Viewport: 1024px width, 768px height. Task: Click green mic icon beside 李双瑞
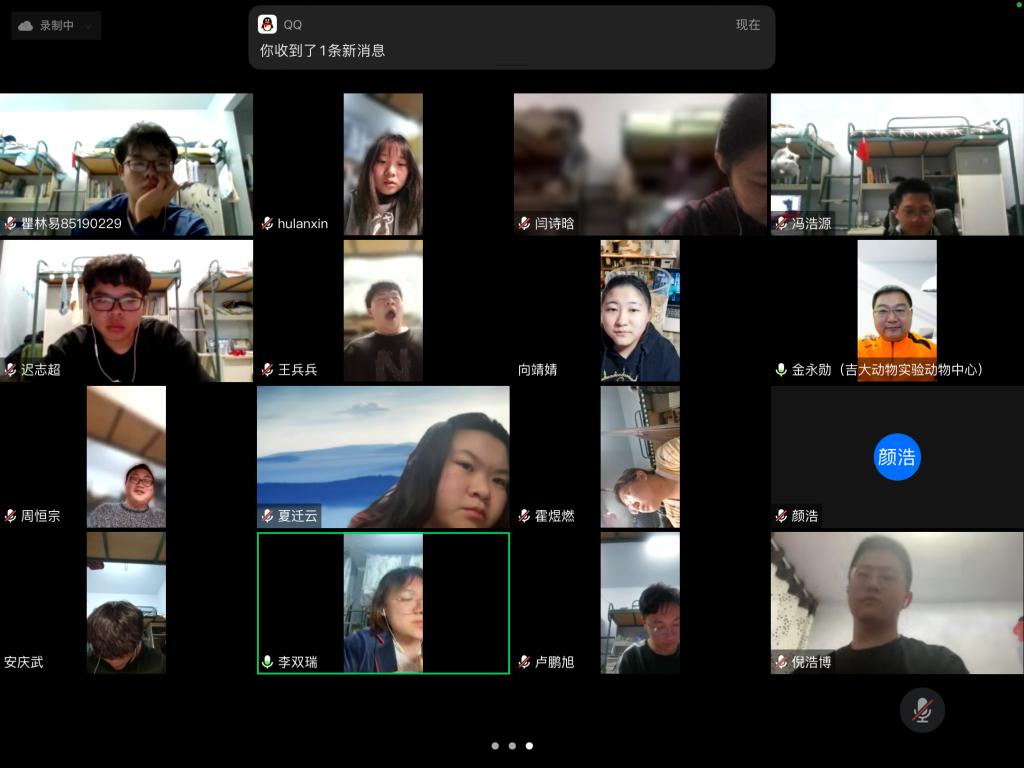point(268,662)
